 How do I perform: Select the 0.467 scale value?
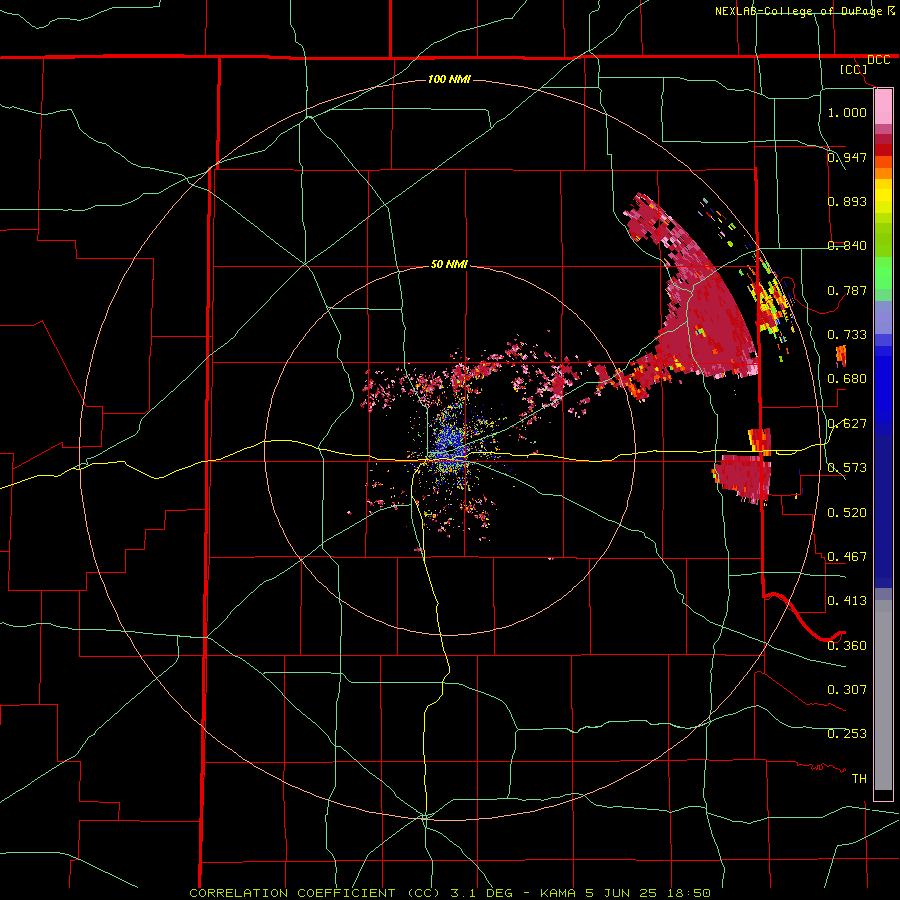click(847, 557)
